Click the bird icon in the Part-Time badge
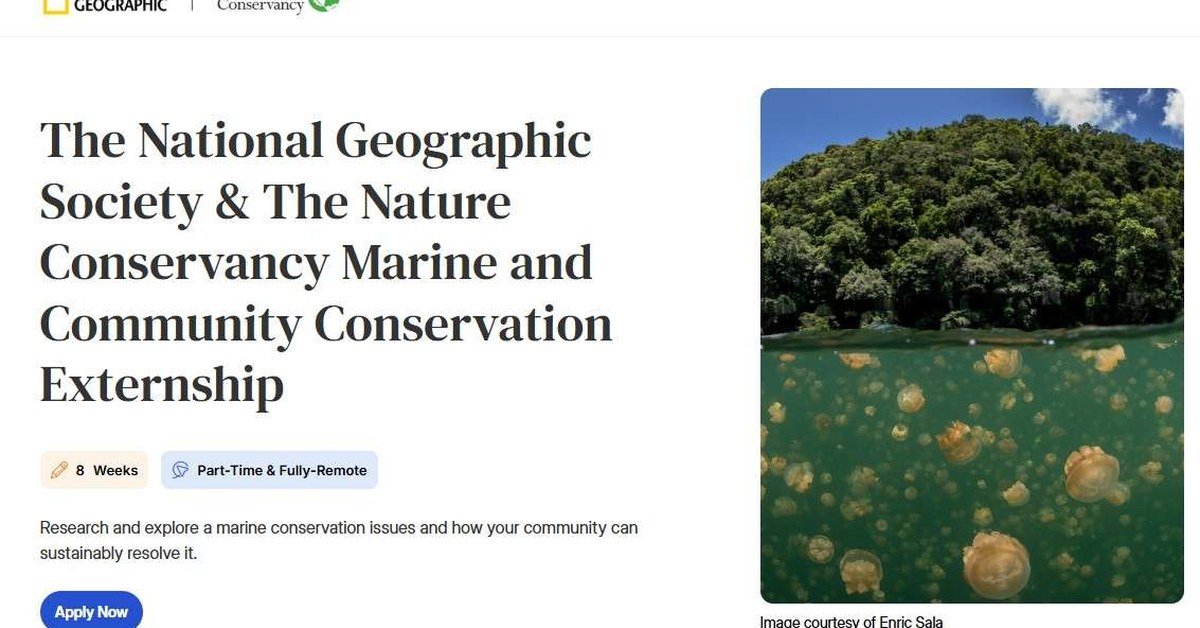The image size is (1200, 628). click(x=180, y=469)
